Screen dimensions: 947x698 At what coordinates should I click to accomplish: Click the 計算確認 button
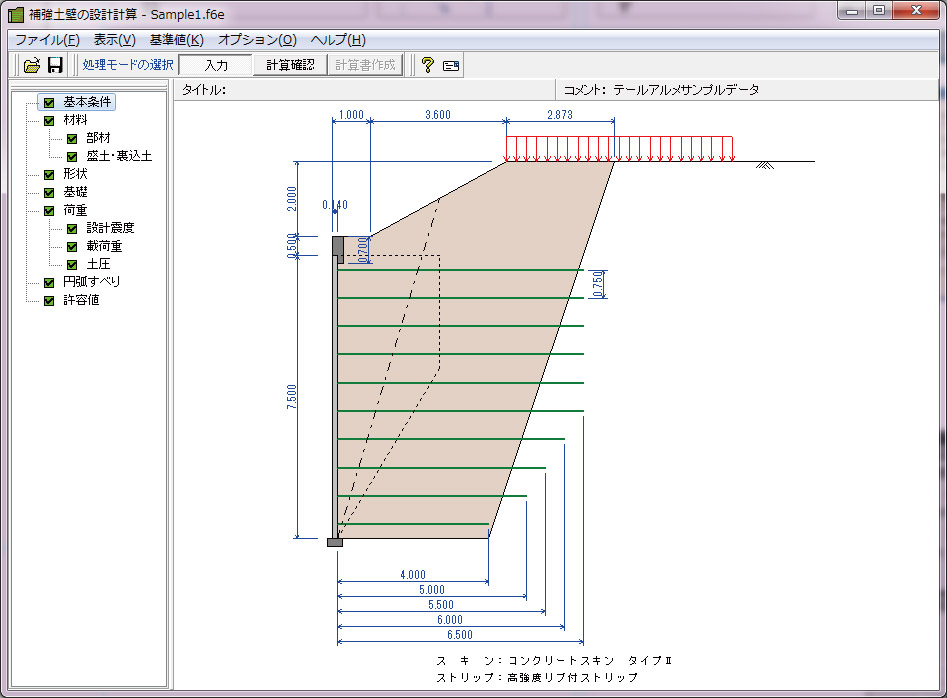[290, 65]
